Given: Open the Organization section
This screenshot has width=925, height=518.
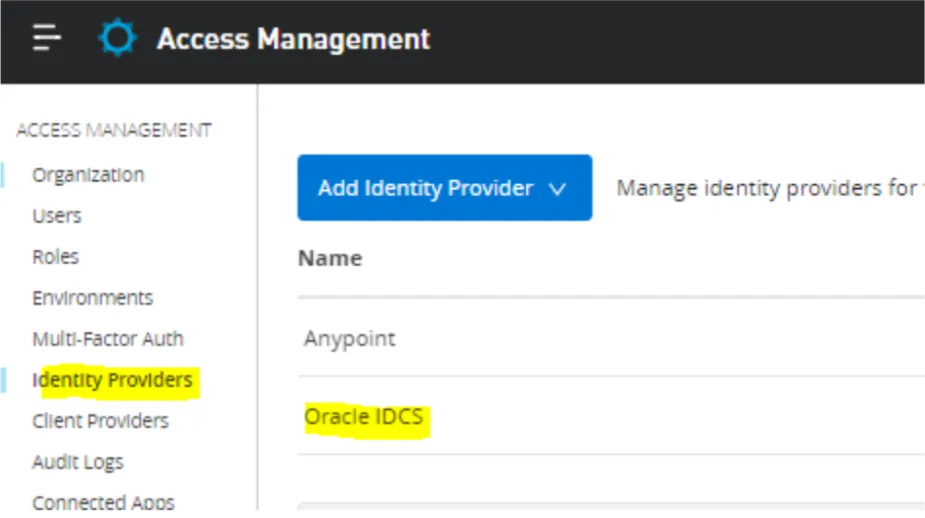Looking at the screenshot, I should 88,175.
